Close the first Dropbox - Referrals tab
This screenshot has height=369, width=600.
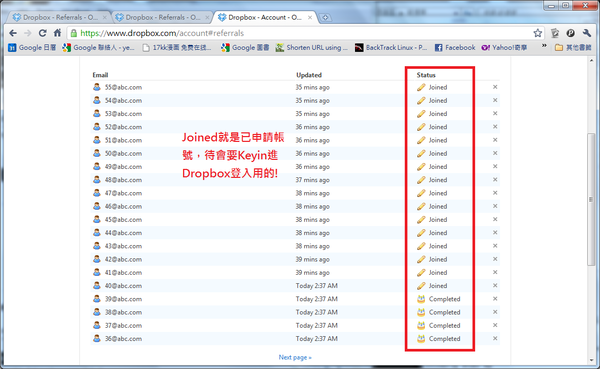[x=105, y=18]
